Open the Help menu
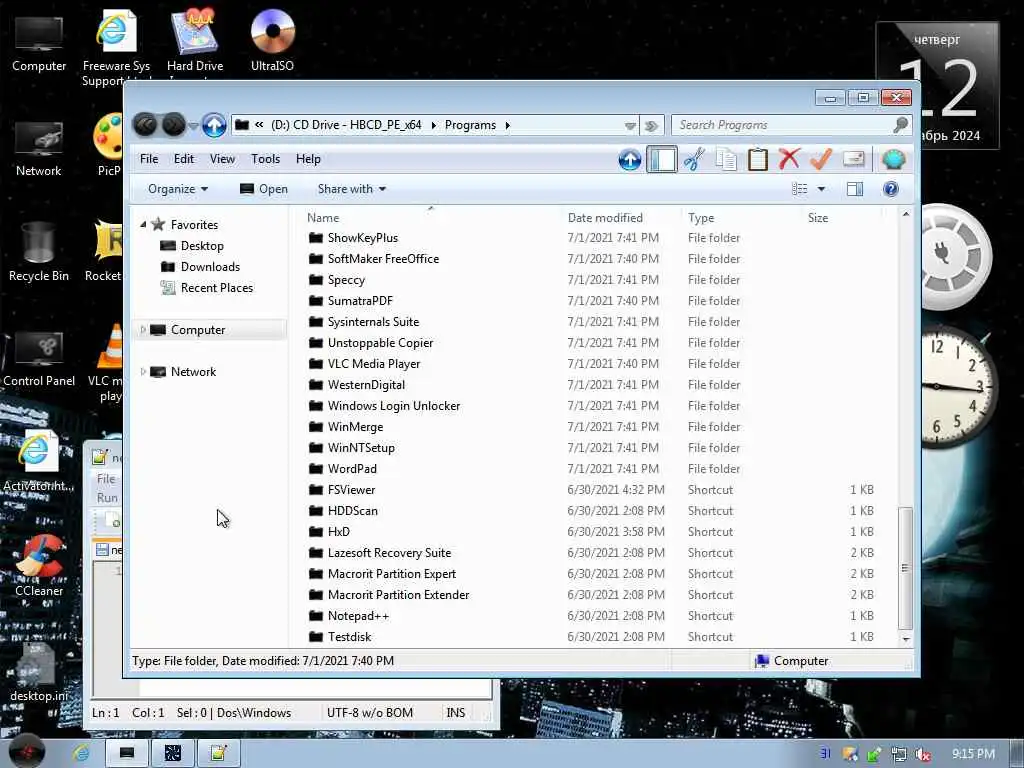The width and height of the screenshot is (1024, 768). coord(308,159)
